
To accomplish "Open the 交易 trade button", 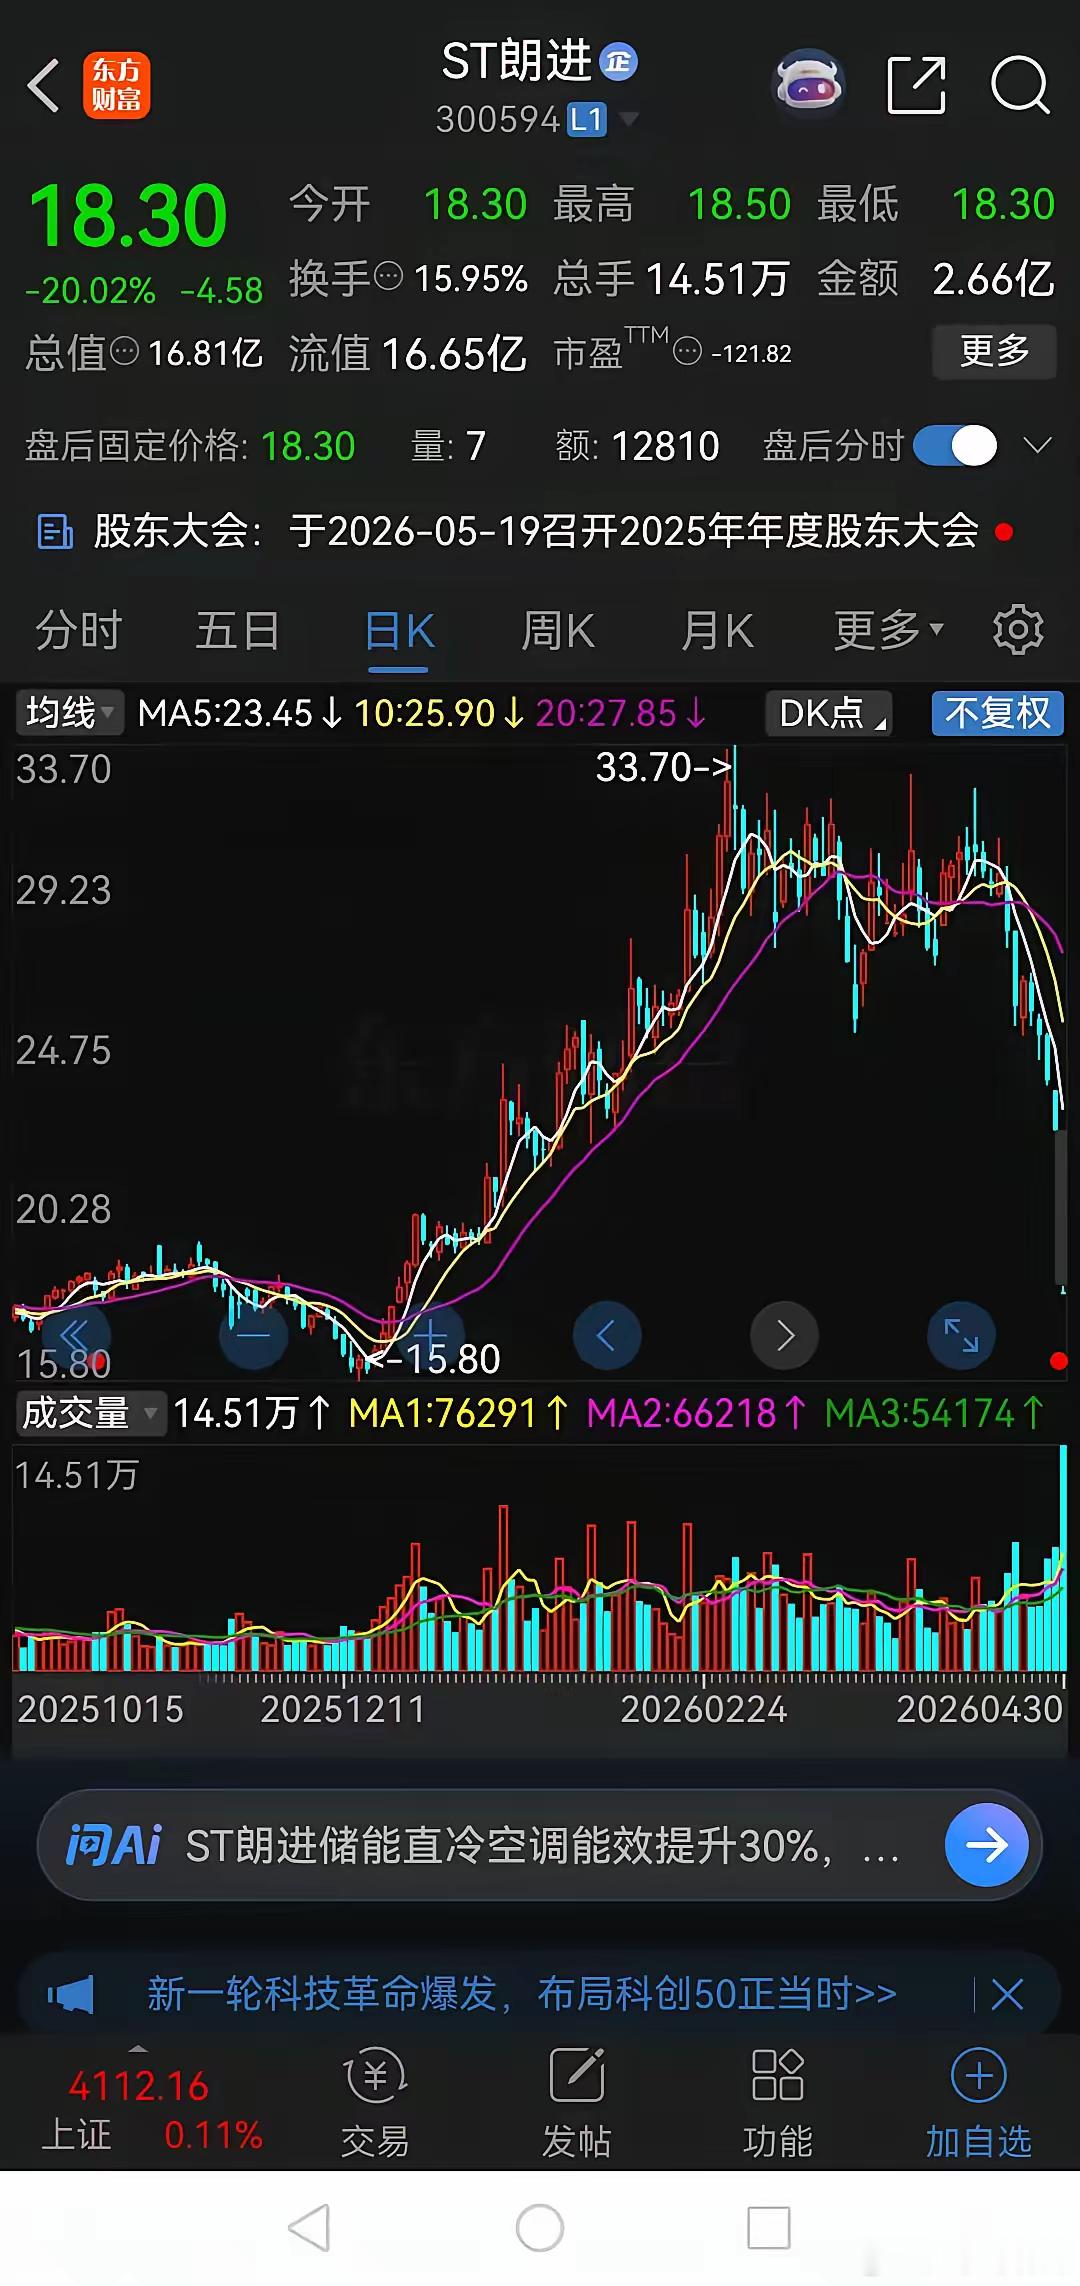I will pos(375,2102).
